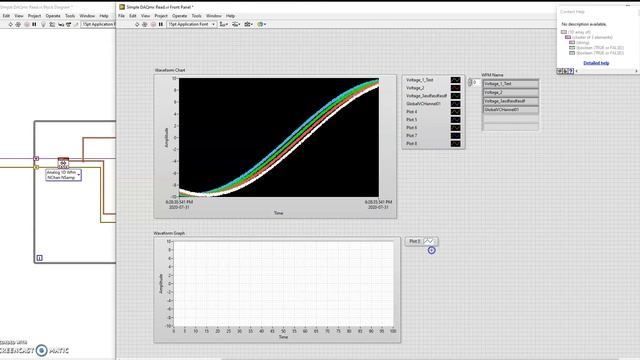The width and height of the screenshot is (640, 360).
Task: Open the Front Panel font dropdown
Action: (x=192, y=24)
